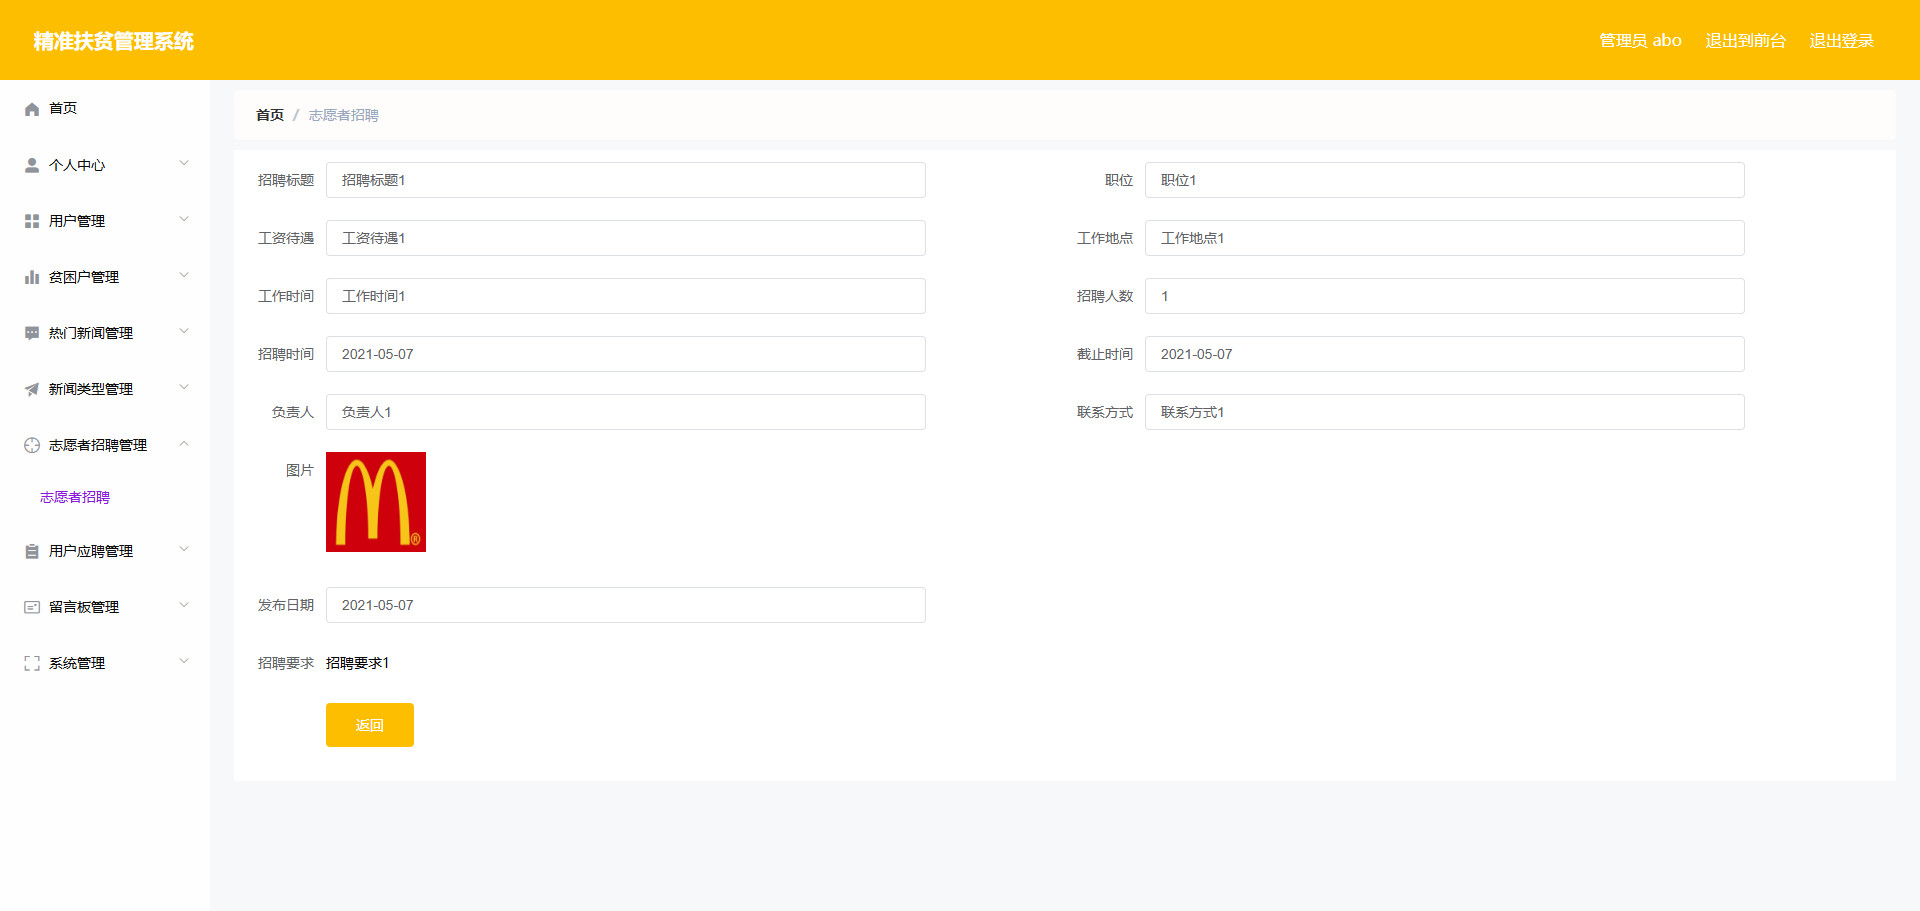1920x911 pixels.
Task: Expand the 热门新闻管理 chevron
Action: pyautogui.click(x=184, y=331)
